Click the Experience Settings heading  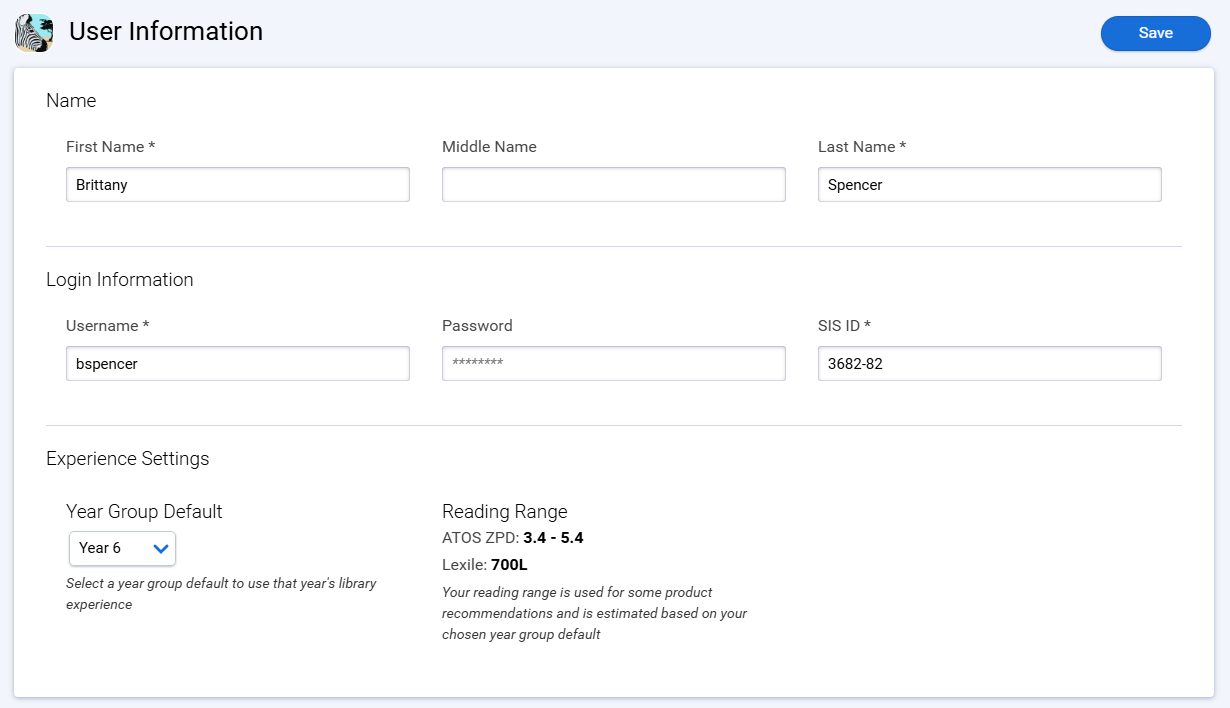click(128, 458)
